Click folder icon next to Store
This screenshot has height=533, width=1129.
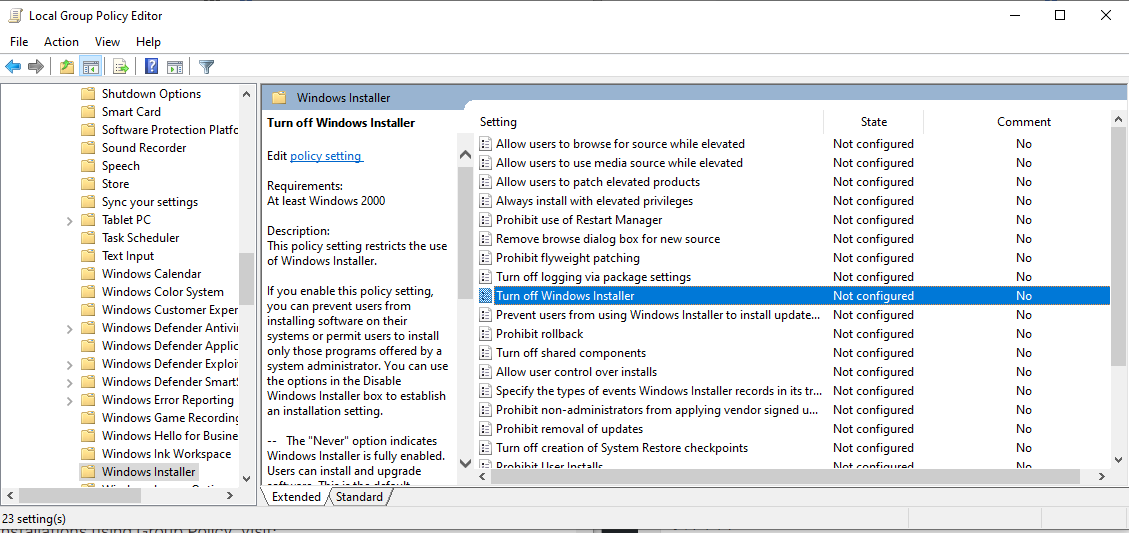[88, 184]
